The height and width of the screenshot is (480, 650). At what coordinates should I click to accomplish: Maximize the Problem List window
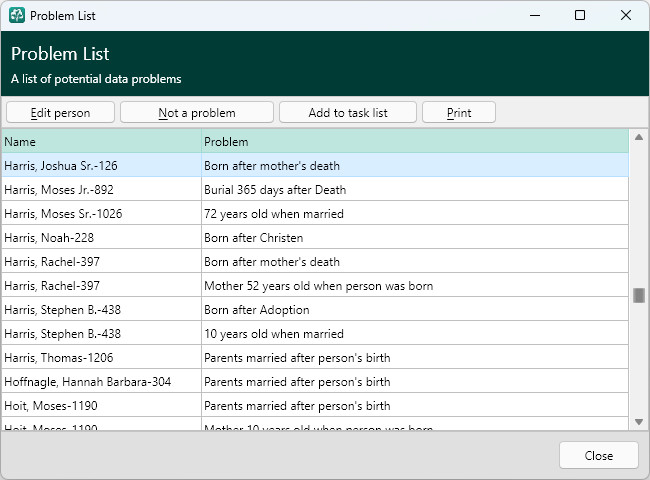[x=580, y=15]
